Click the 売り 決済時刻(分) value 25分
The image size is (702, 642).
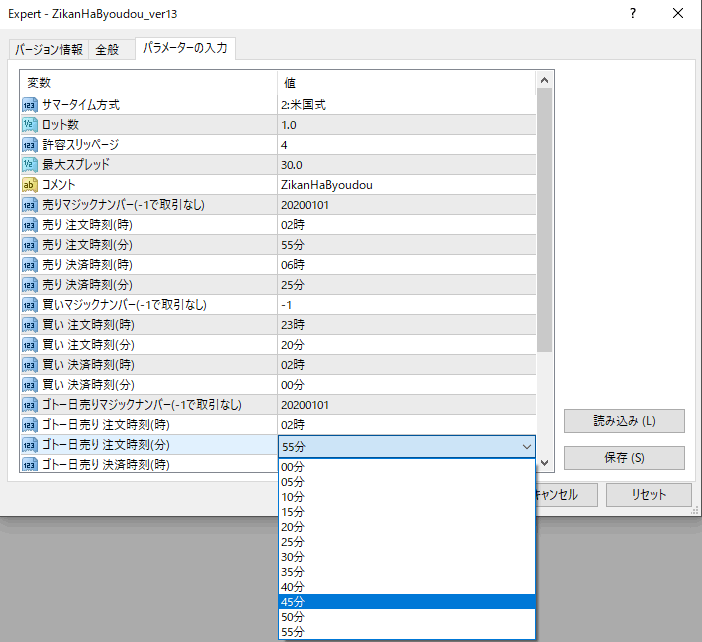293,285
